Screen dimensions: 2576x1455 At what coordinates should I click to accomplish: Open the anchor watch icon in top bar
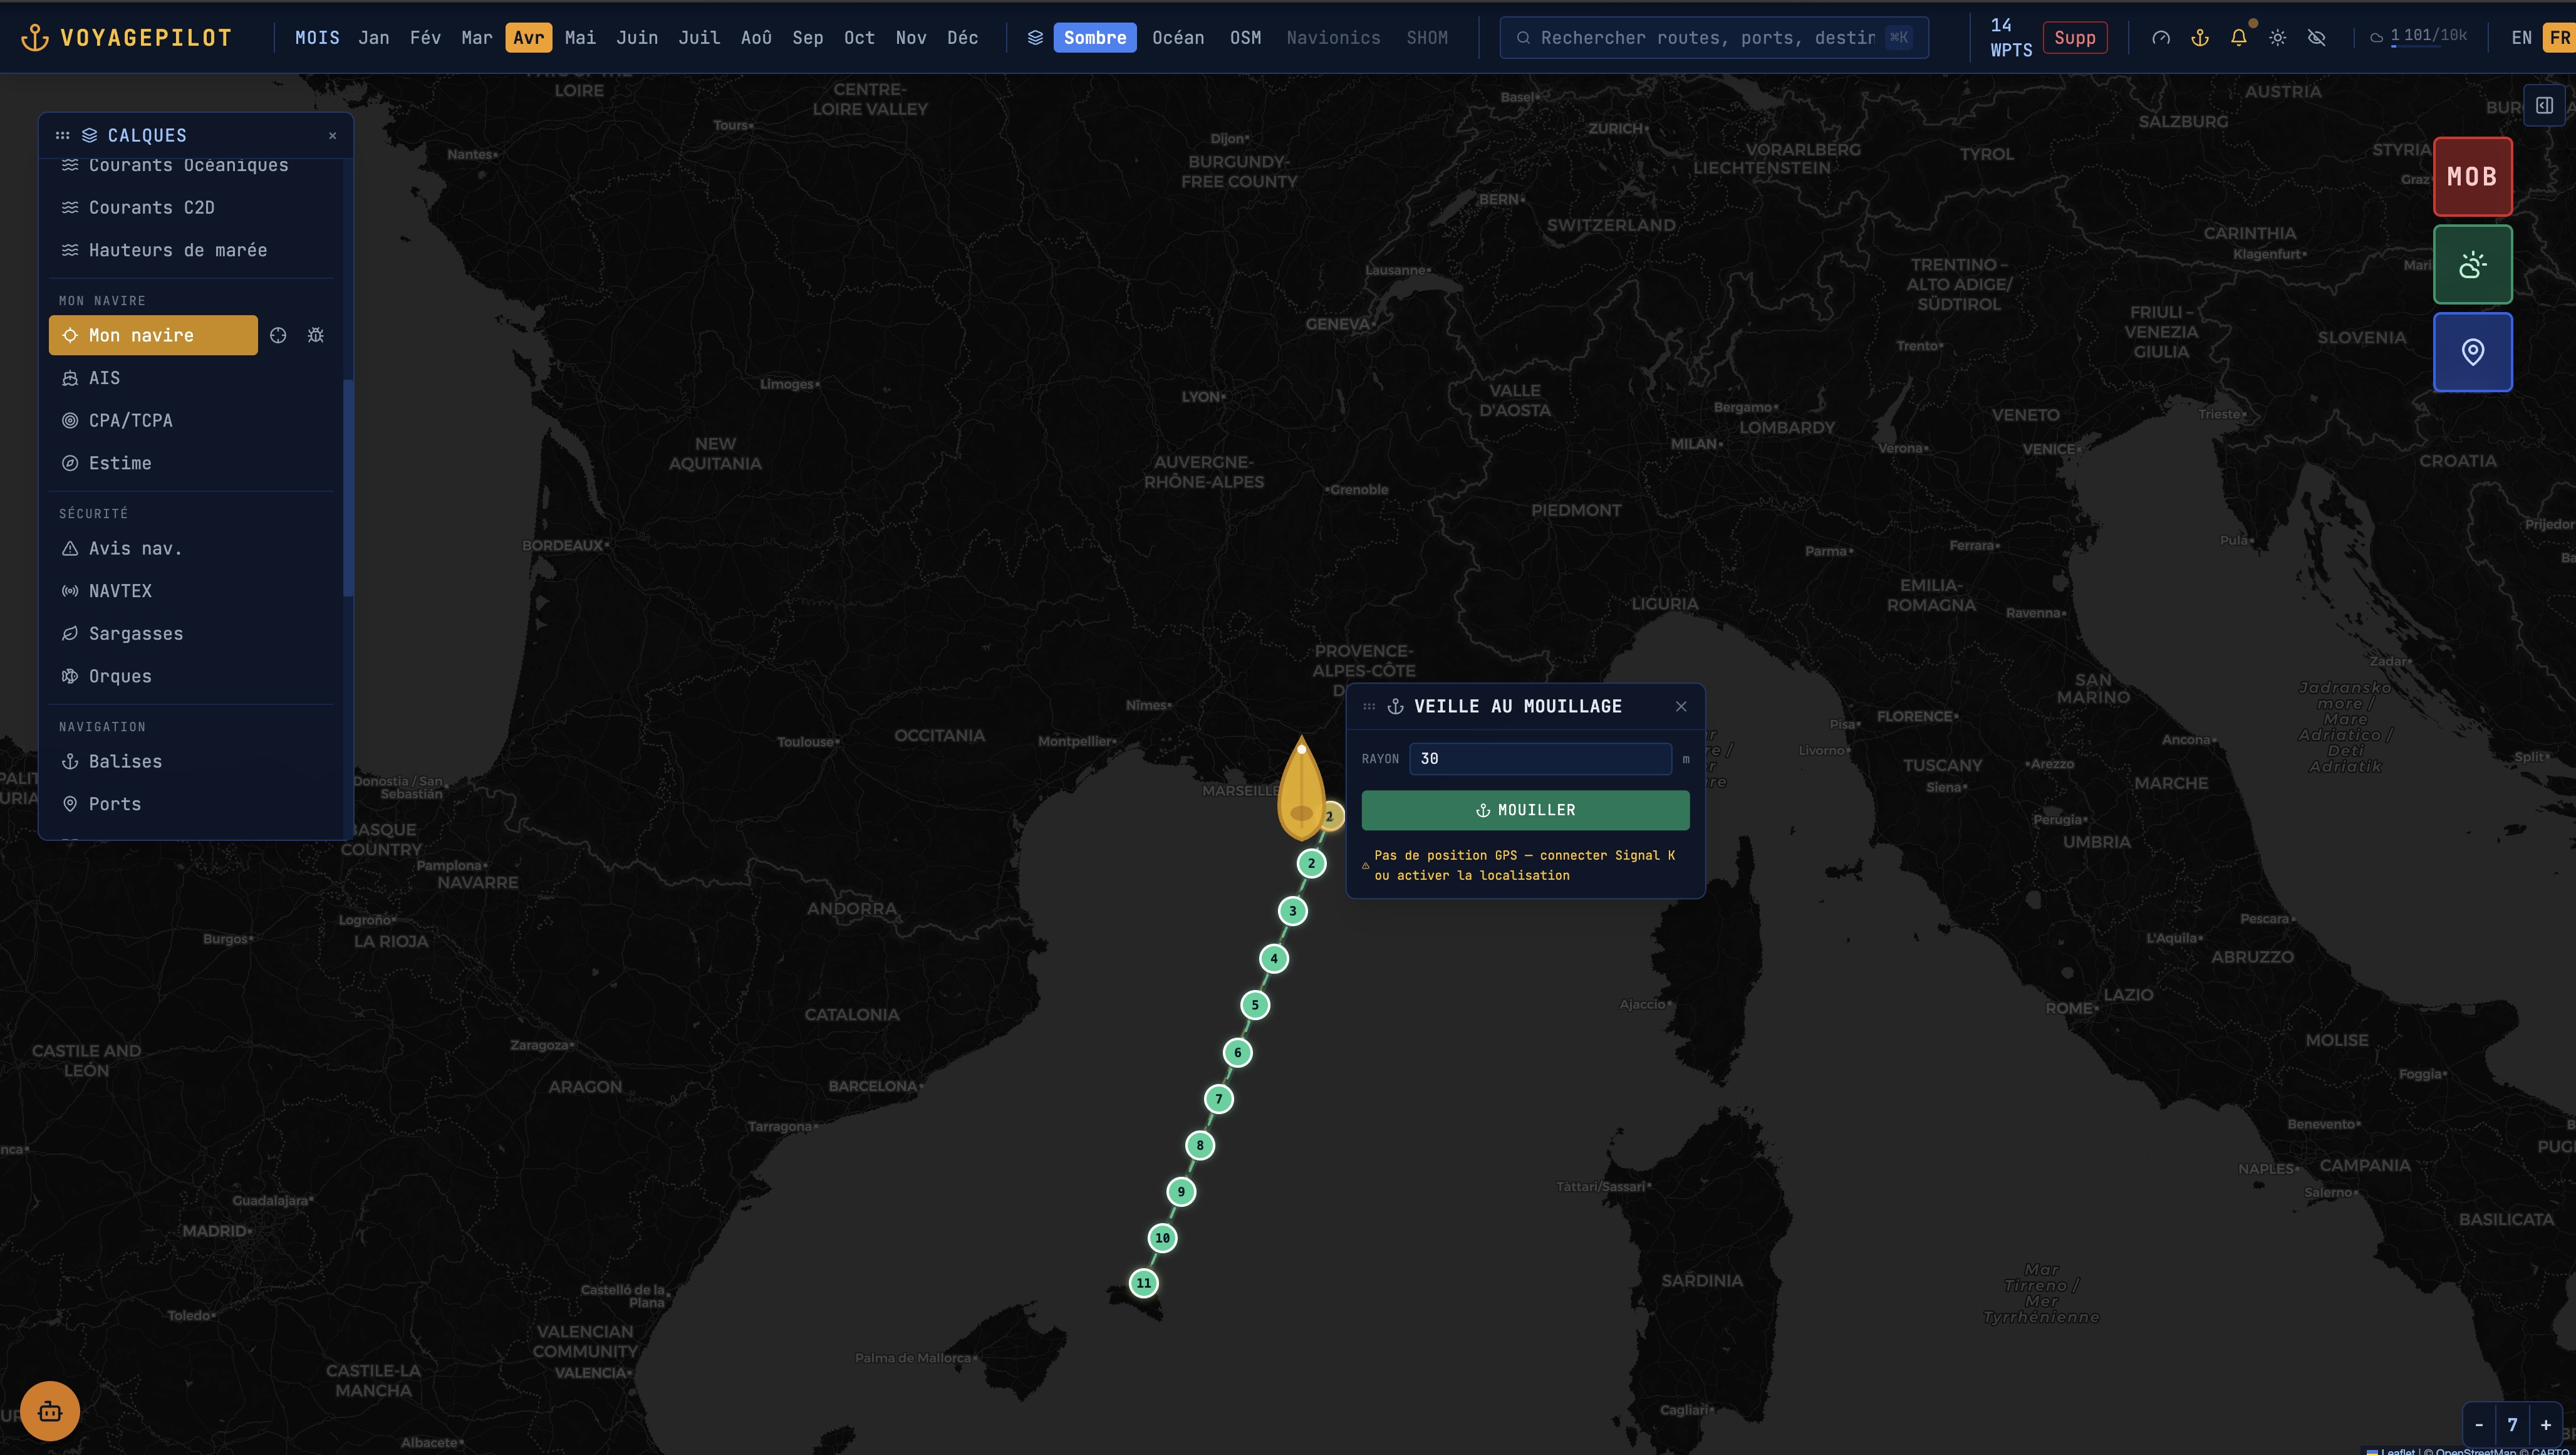[2199, 38]
